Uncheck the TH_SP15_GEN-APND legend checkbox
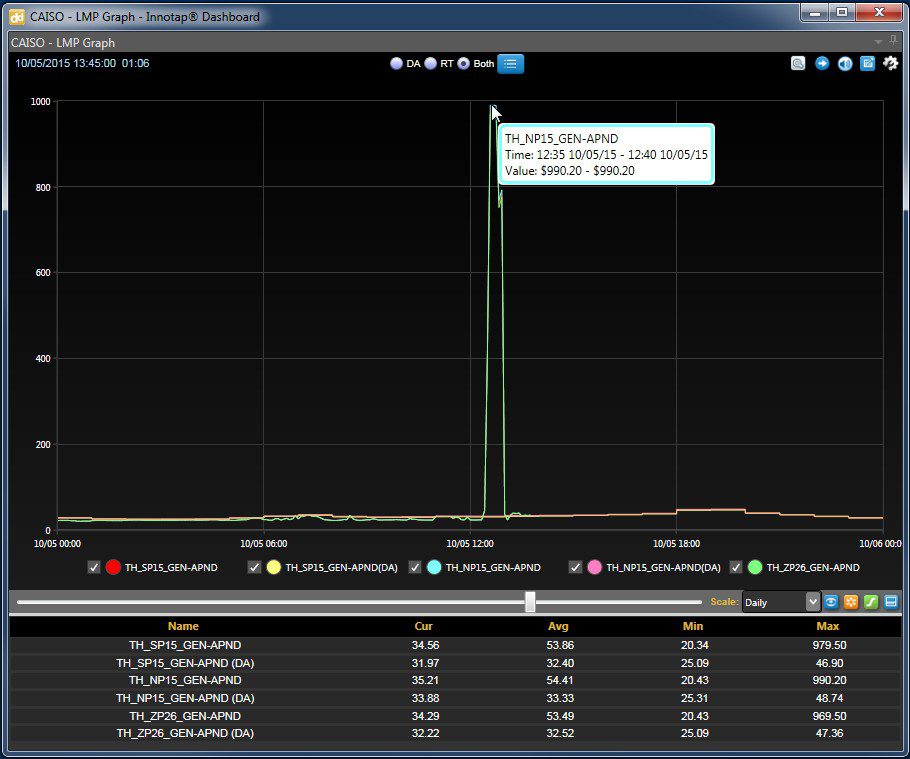Screen dimensions: 910x759 point(94,568)
